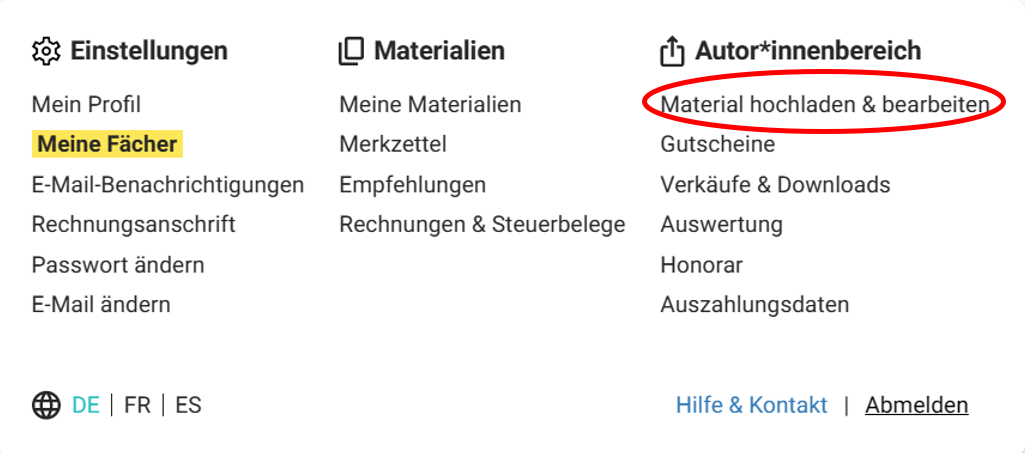Switch language to ES
Image resolution: width=1025 pixels, height=453 pixels.
pos(188,405)
